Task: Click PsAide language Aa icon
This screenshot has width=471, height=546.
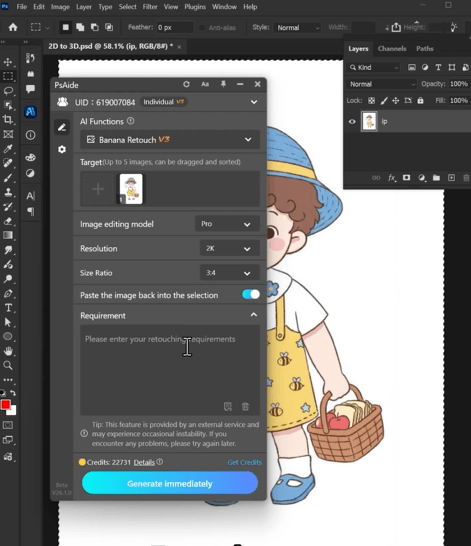Action: click(x=205, y=84)
